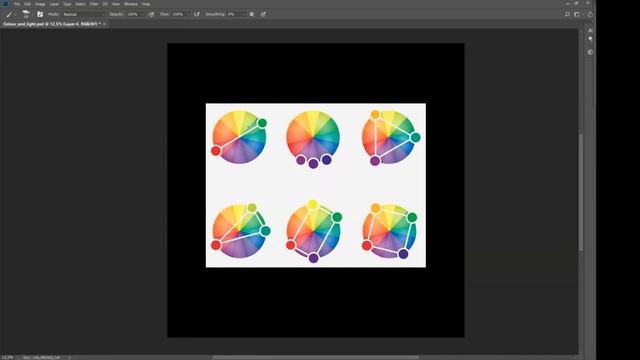Select the Colour_and_light.psd document tab
The width and height of the screenshot is (640, 360).
coord(51,24)
